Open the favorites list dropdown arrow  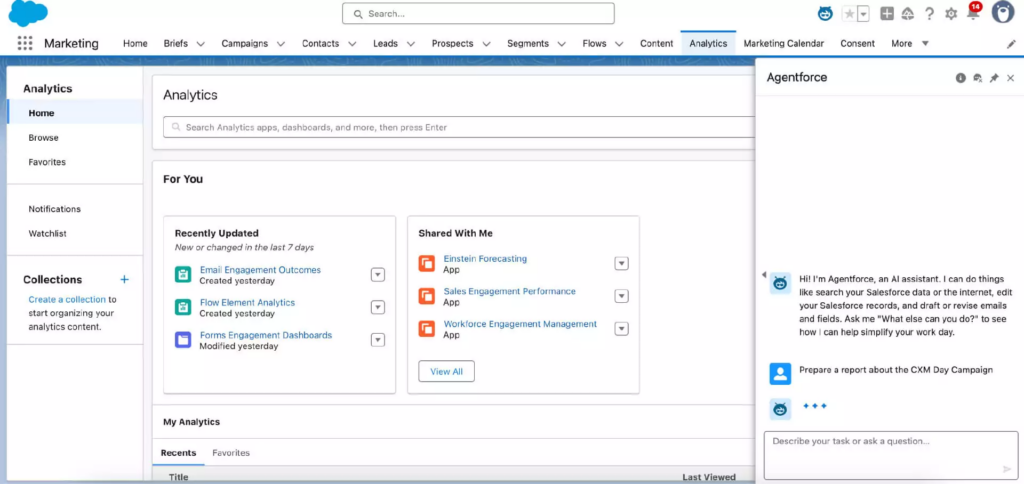863,14
